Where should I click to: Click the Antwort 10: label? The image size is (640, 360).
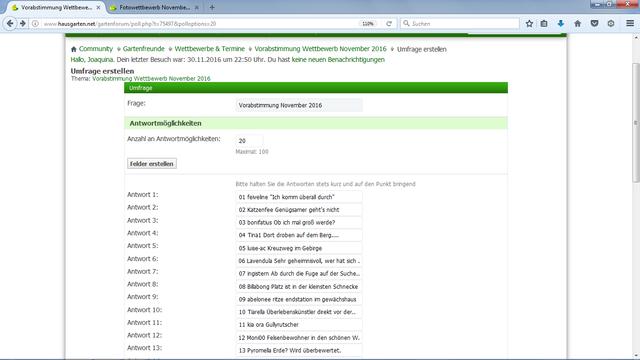[144, 309]
